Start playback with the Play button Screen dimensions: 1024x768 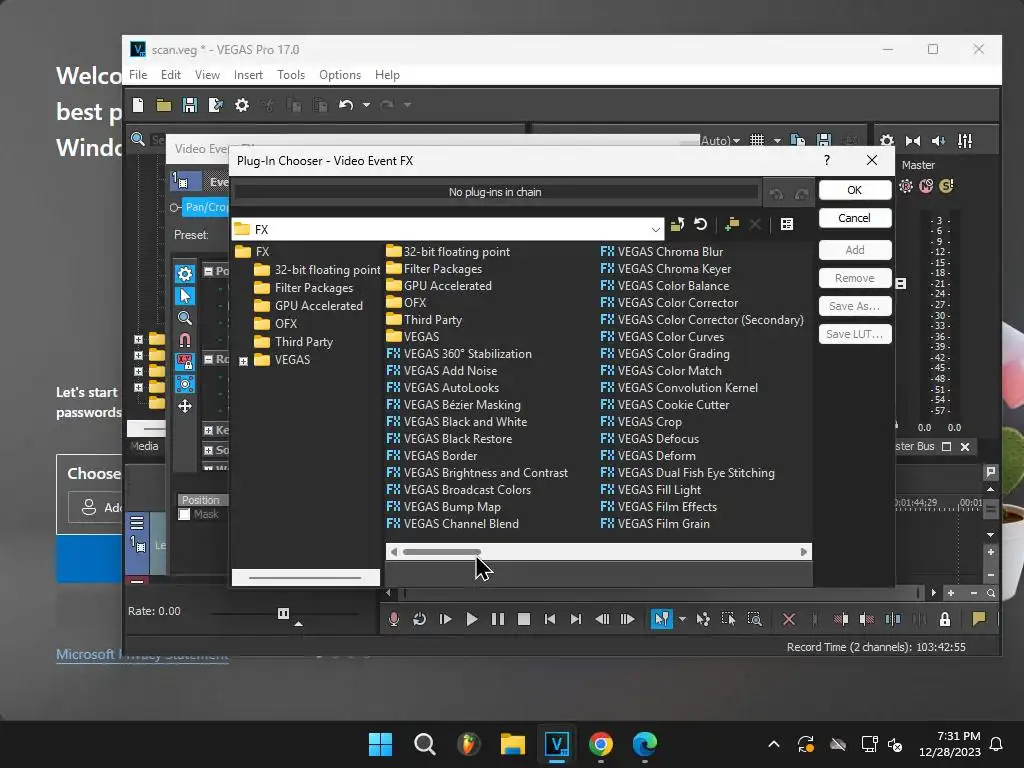(x=472, y=619)
